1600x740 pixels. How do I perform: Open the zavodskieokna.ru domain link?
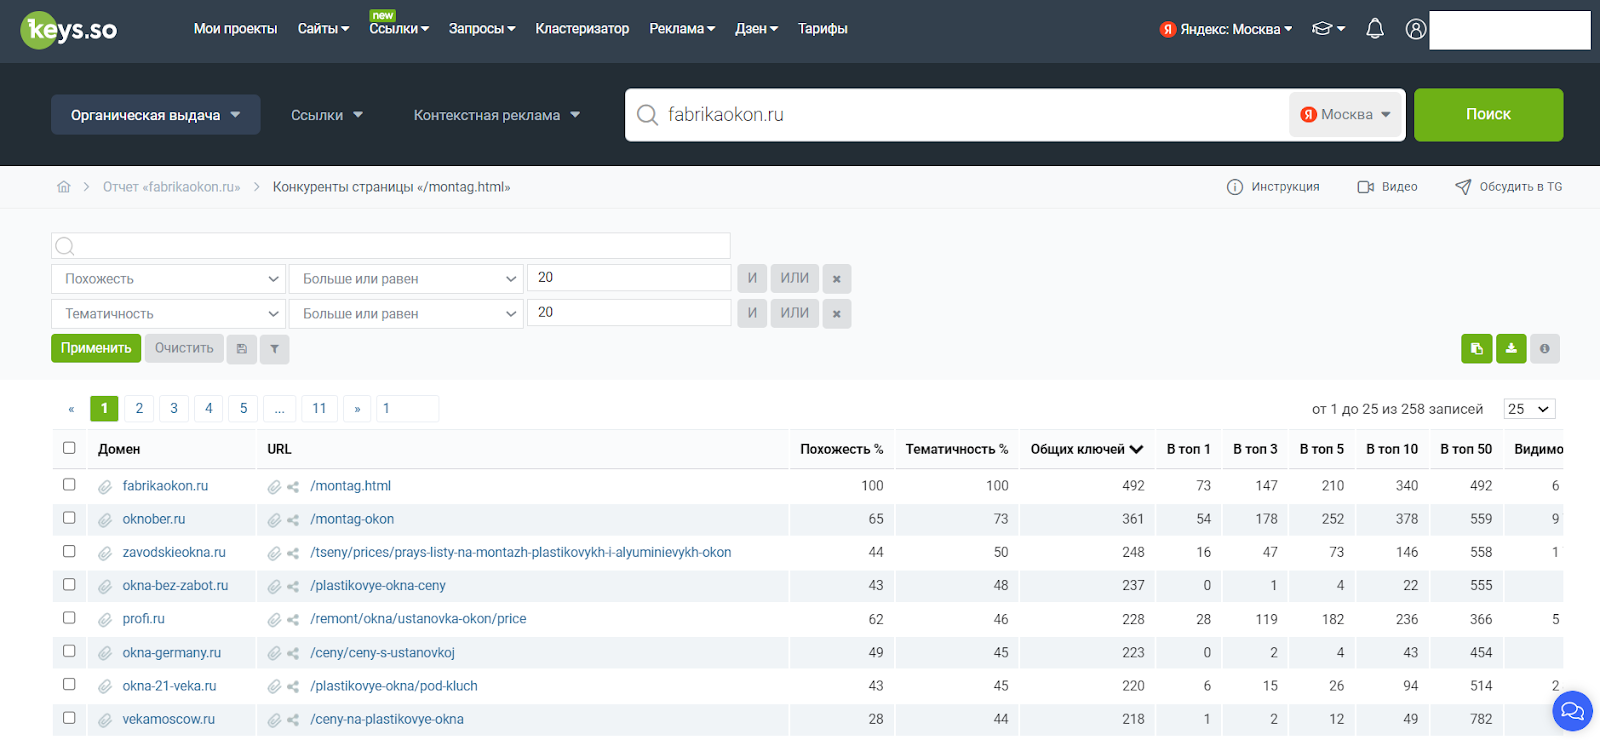click(x=174, y=553)
